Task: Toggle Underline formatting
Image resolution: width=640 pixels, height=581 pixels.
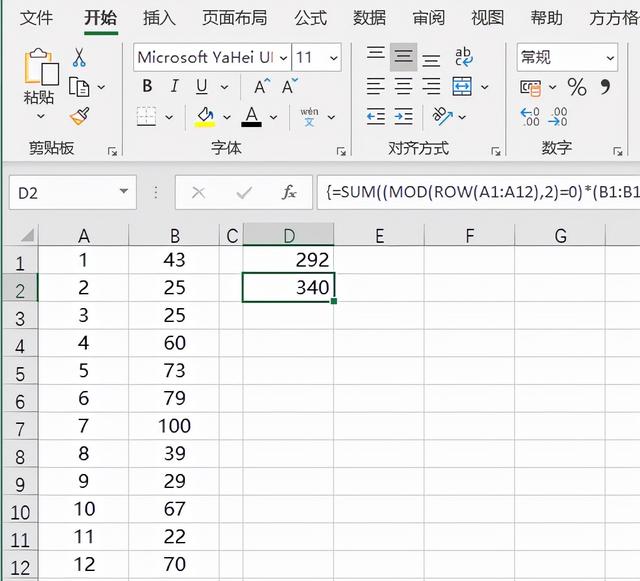Action: [202, 87]
